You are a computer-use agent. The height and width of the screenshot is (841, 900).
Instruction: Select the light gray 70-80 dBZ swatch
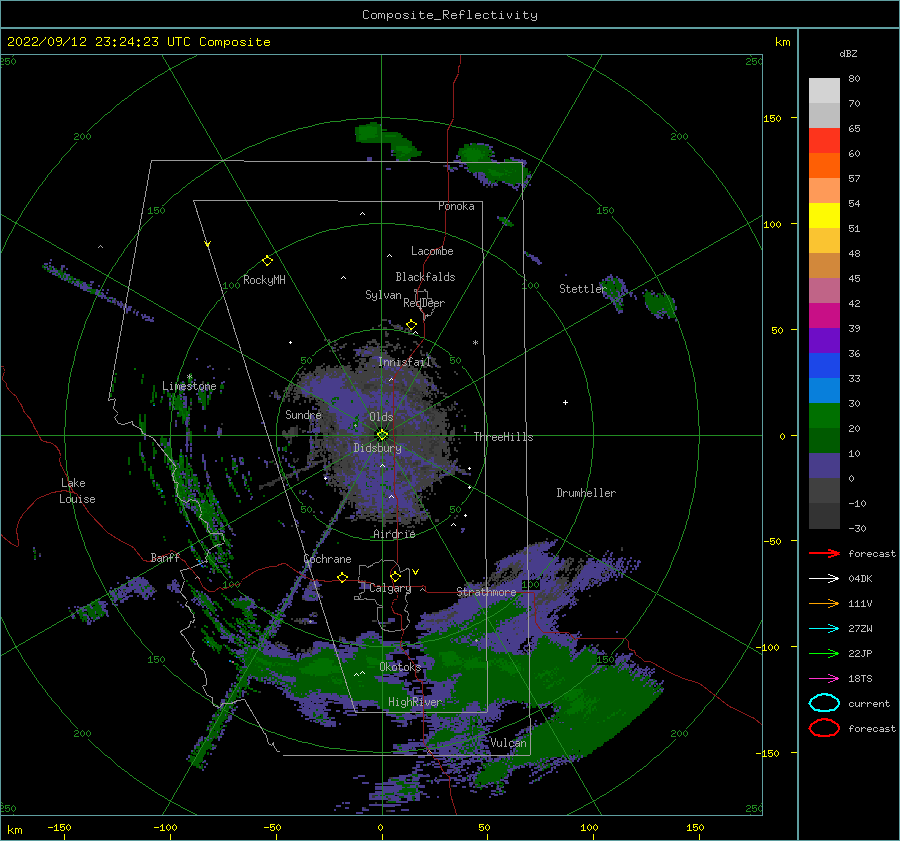pyautogui.click(x=824, y=90)
